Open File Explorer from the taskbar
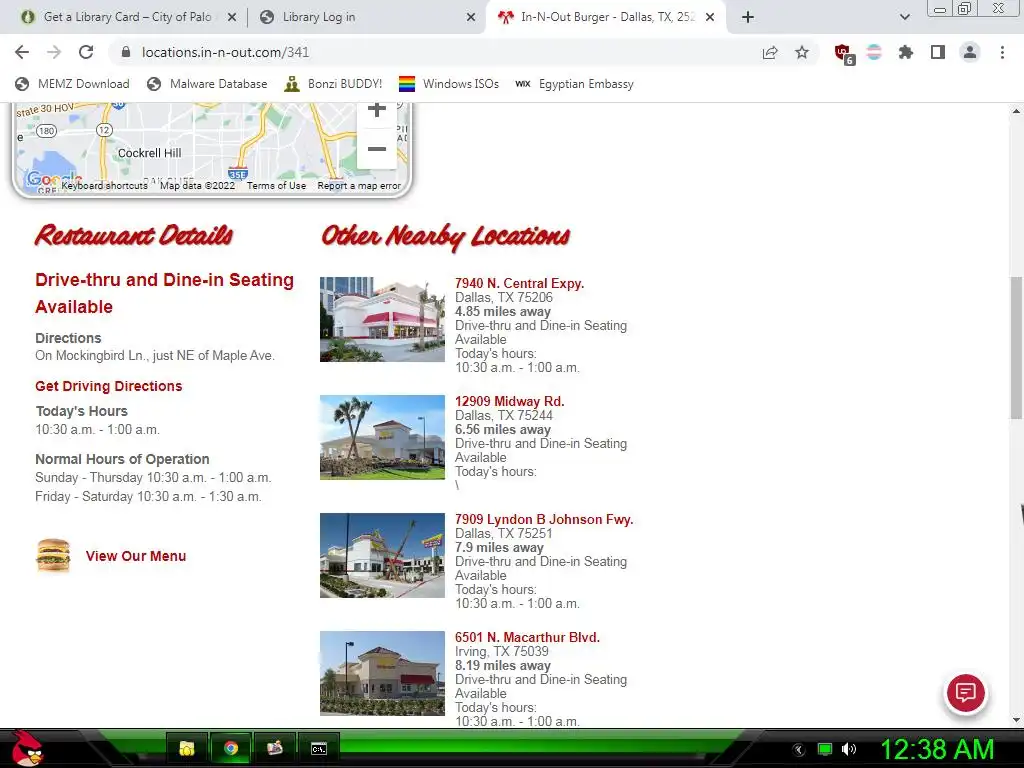Screen dimensions: 1024x768 pos(187,748)
